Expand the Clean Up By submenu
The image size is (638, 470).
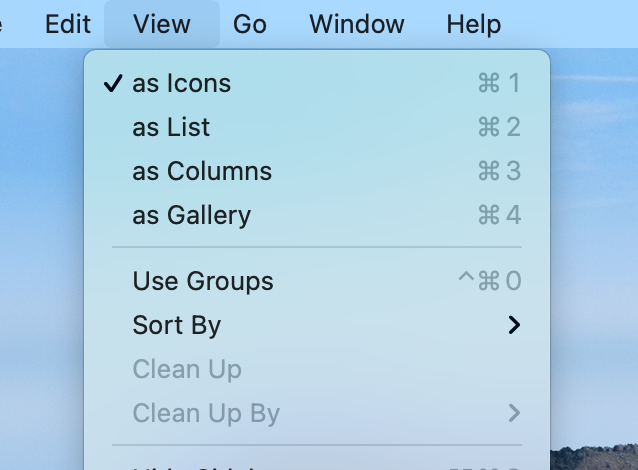[x=317, y=413]
